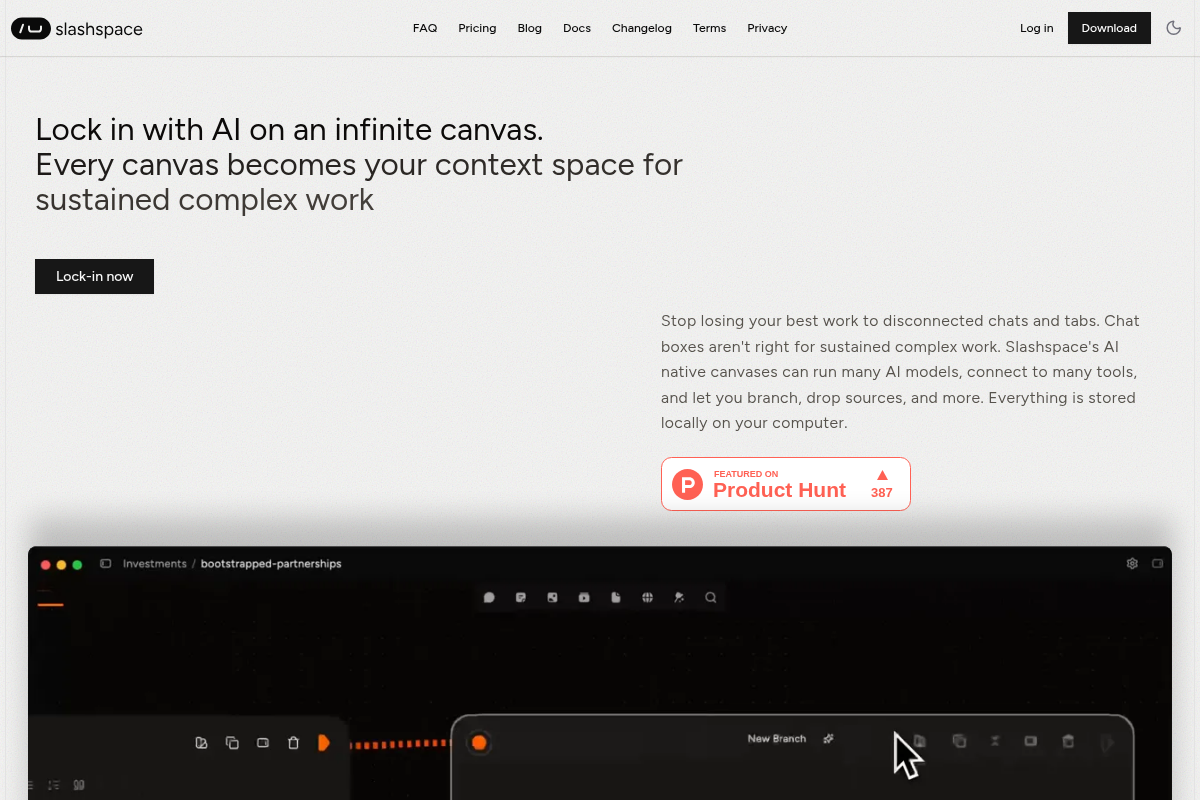Click the orange branch connector on left card
Viewport: 1200px width, 800px height.
coord(324,743)
